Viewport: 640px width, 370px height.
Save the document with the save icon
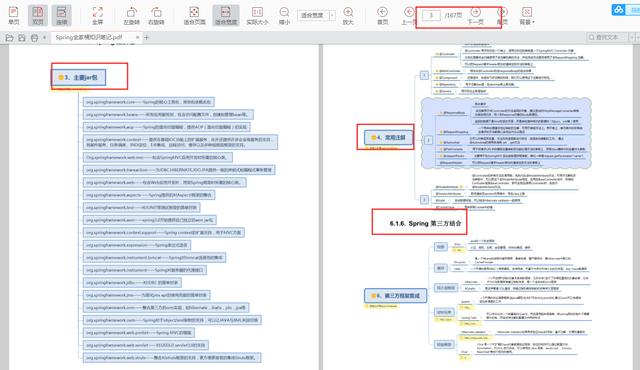(22, 38)
